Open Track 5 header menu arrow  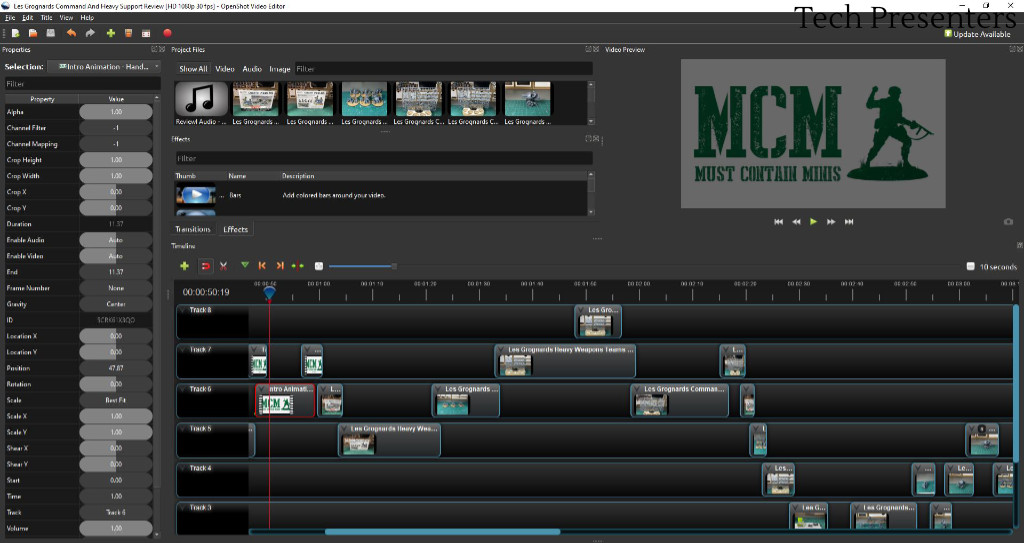(x=184, y=429)
